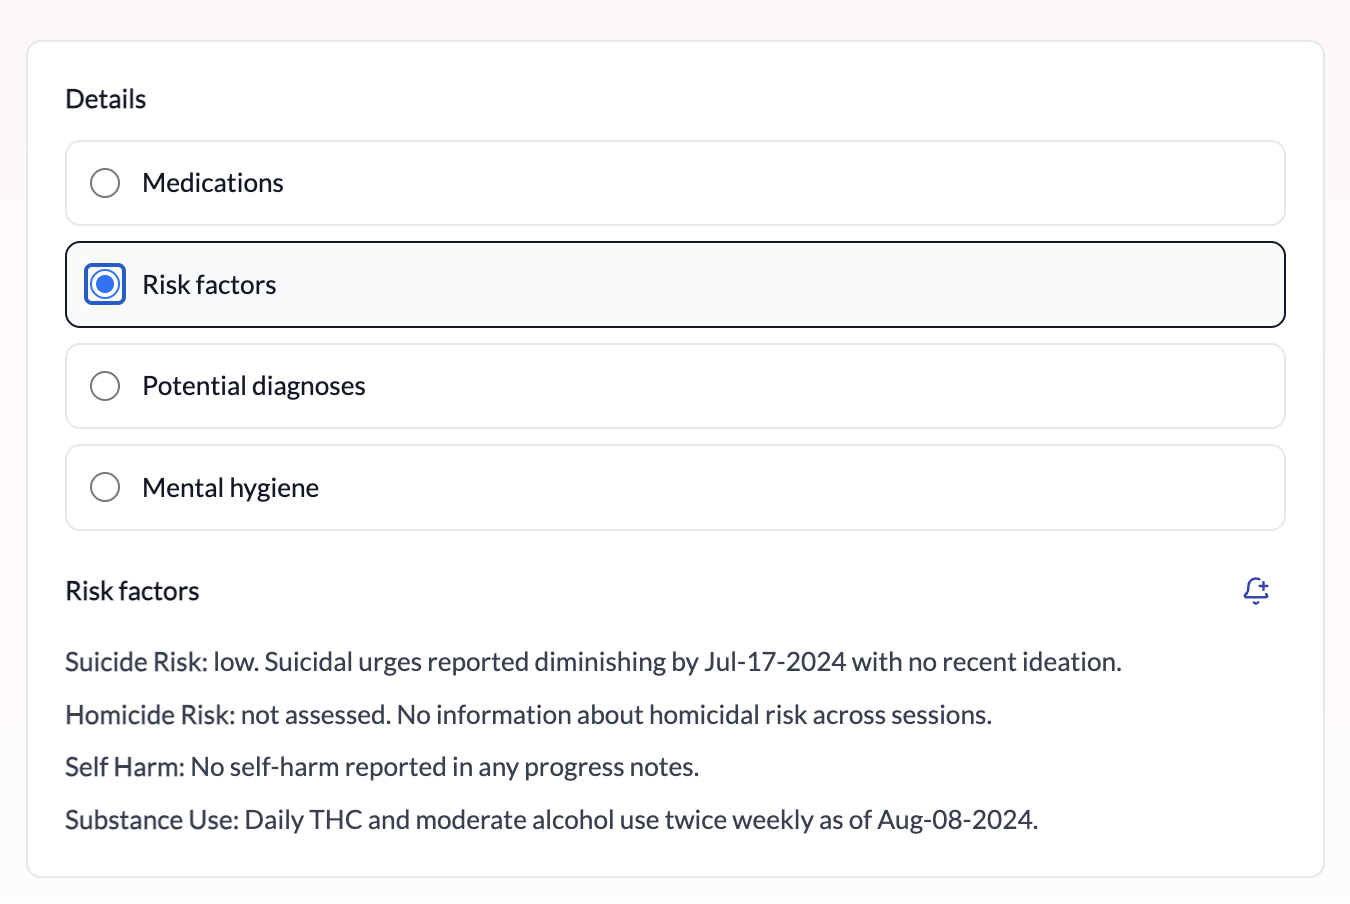Click the highlighted Risk factors card
Screen dimensions: 1350x904
(675, 284)
